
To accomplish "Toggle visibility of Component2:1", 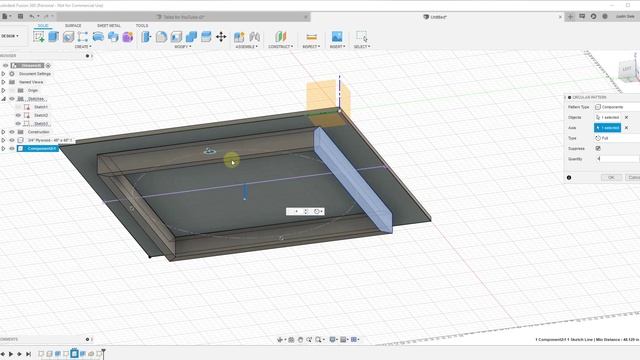I will point(12,149).
